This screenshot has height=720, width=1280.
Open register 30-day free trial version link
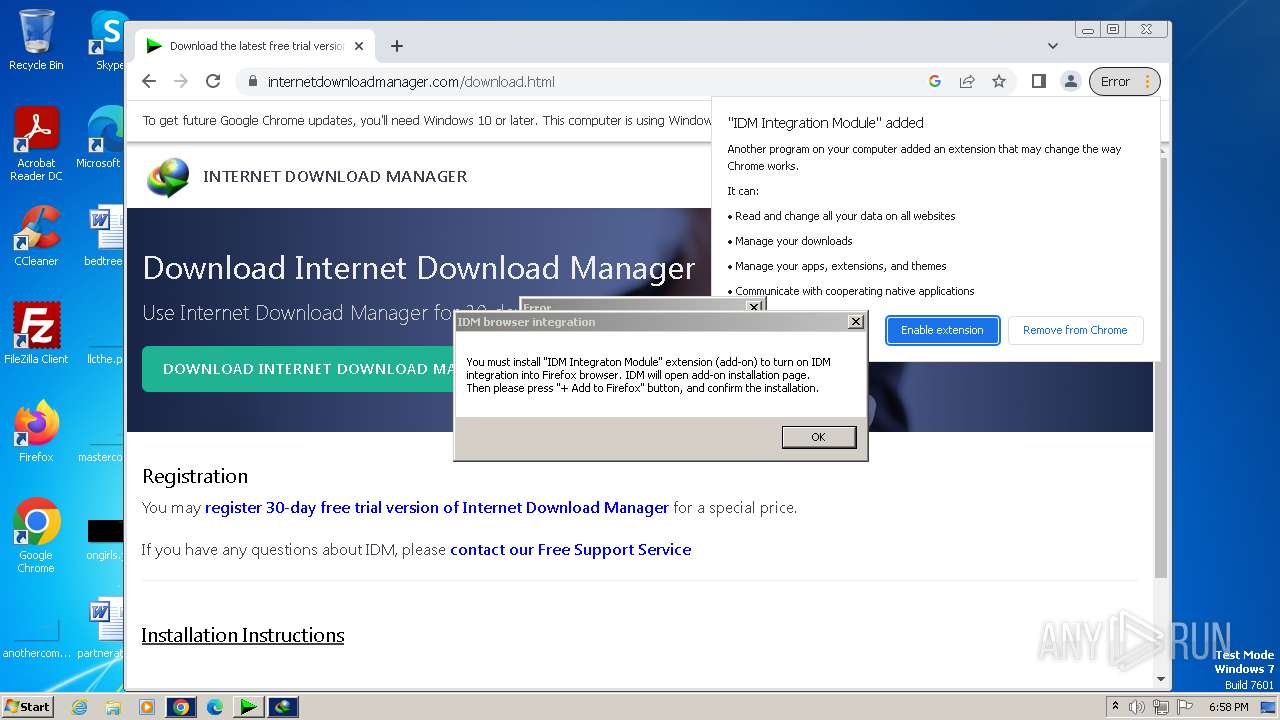click(437, 508)
